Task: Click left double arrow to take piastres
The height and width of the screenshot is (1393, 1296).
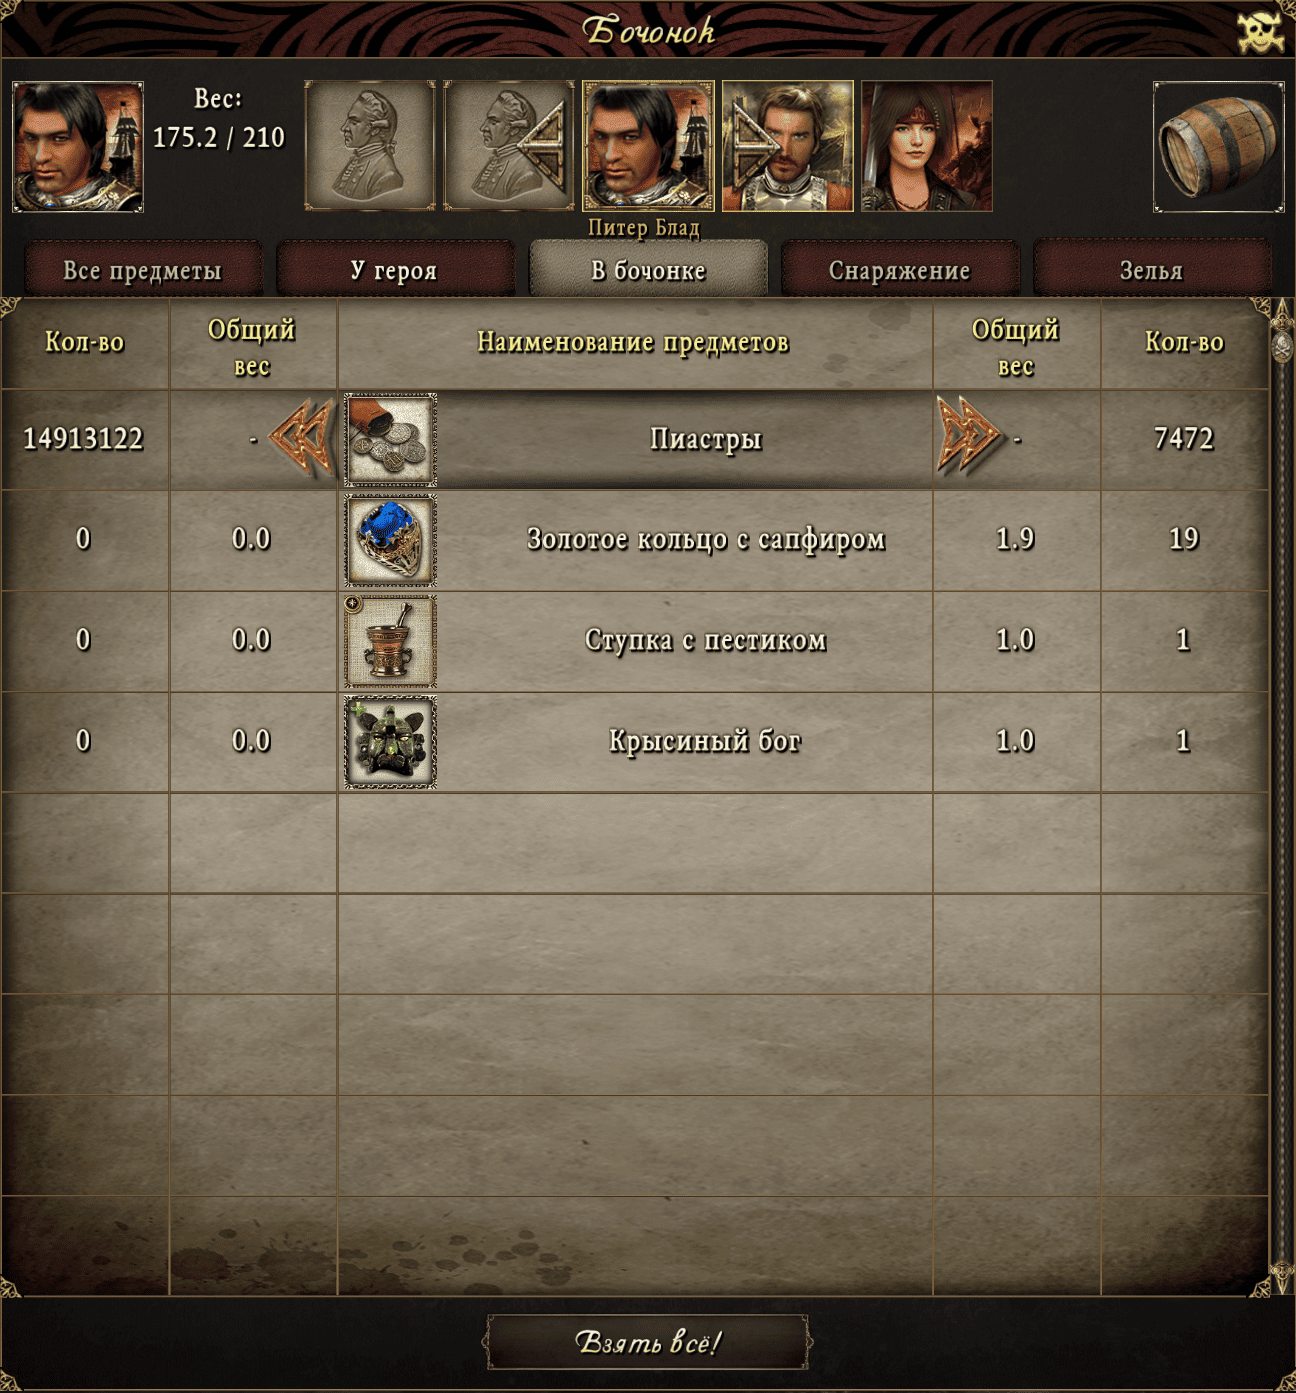Action: click(x=301, y=437)
